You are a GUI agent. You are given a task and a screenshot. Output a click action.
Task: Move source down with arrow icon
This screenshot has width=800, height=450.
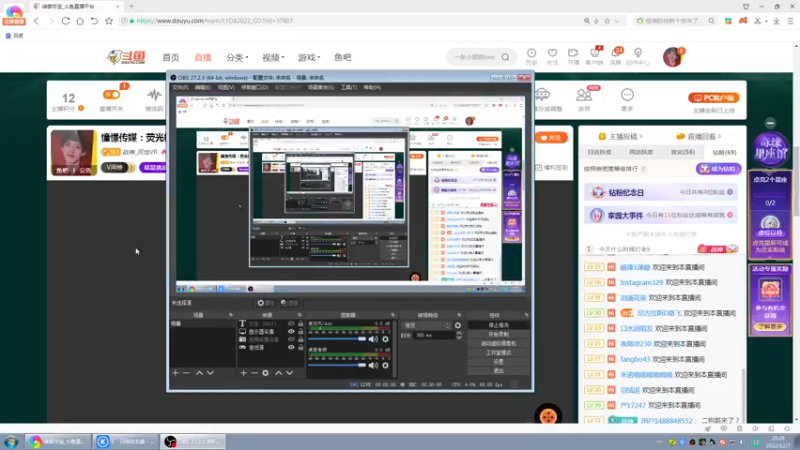[289, 373]
